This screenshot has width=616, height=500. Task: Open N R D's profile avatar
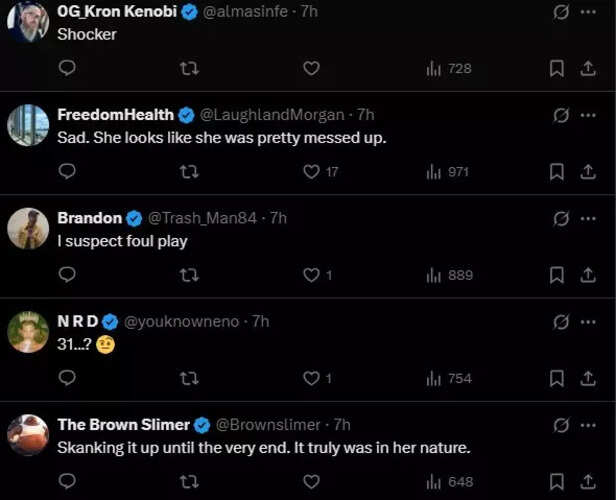pyautogui.click(x=28, y=331)
